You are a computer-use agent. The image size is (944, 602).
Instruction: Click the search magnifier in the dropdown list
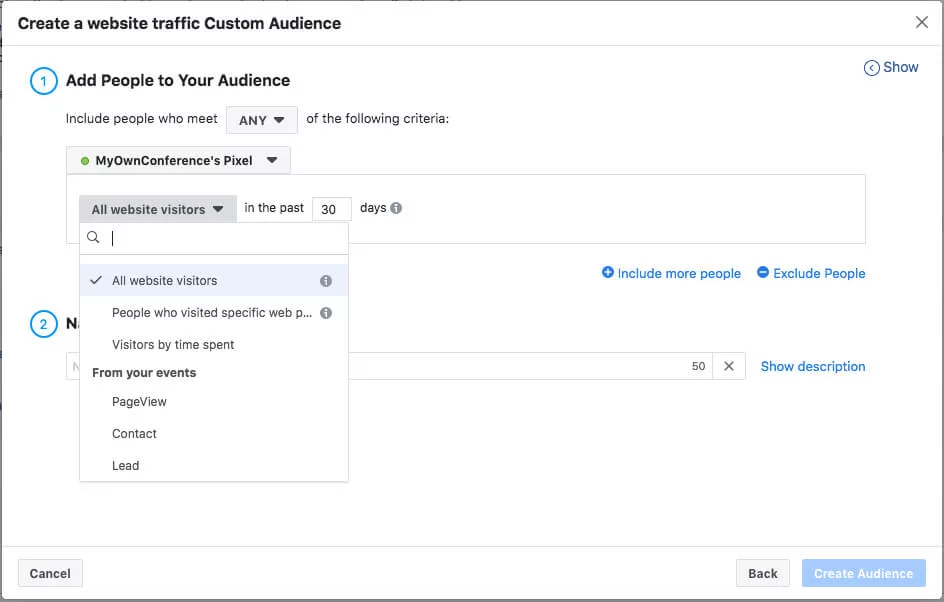click(93, 237)
